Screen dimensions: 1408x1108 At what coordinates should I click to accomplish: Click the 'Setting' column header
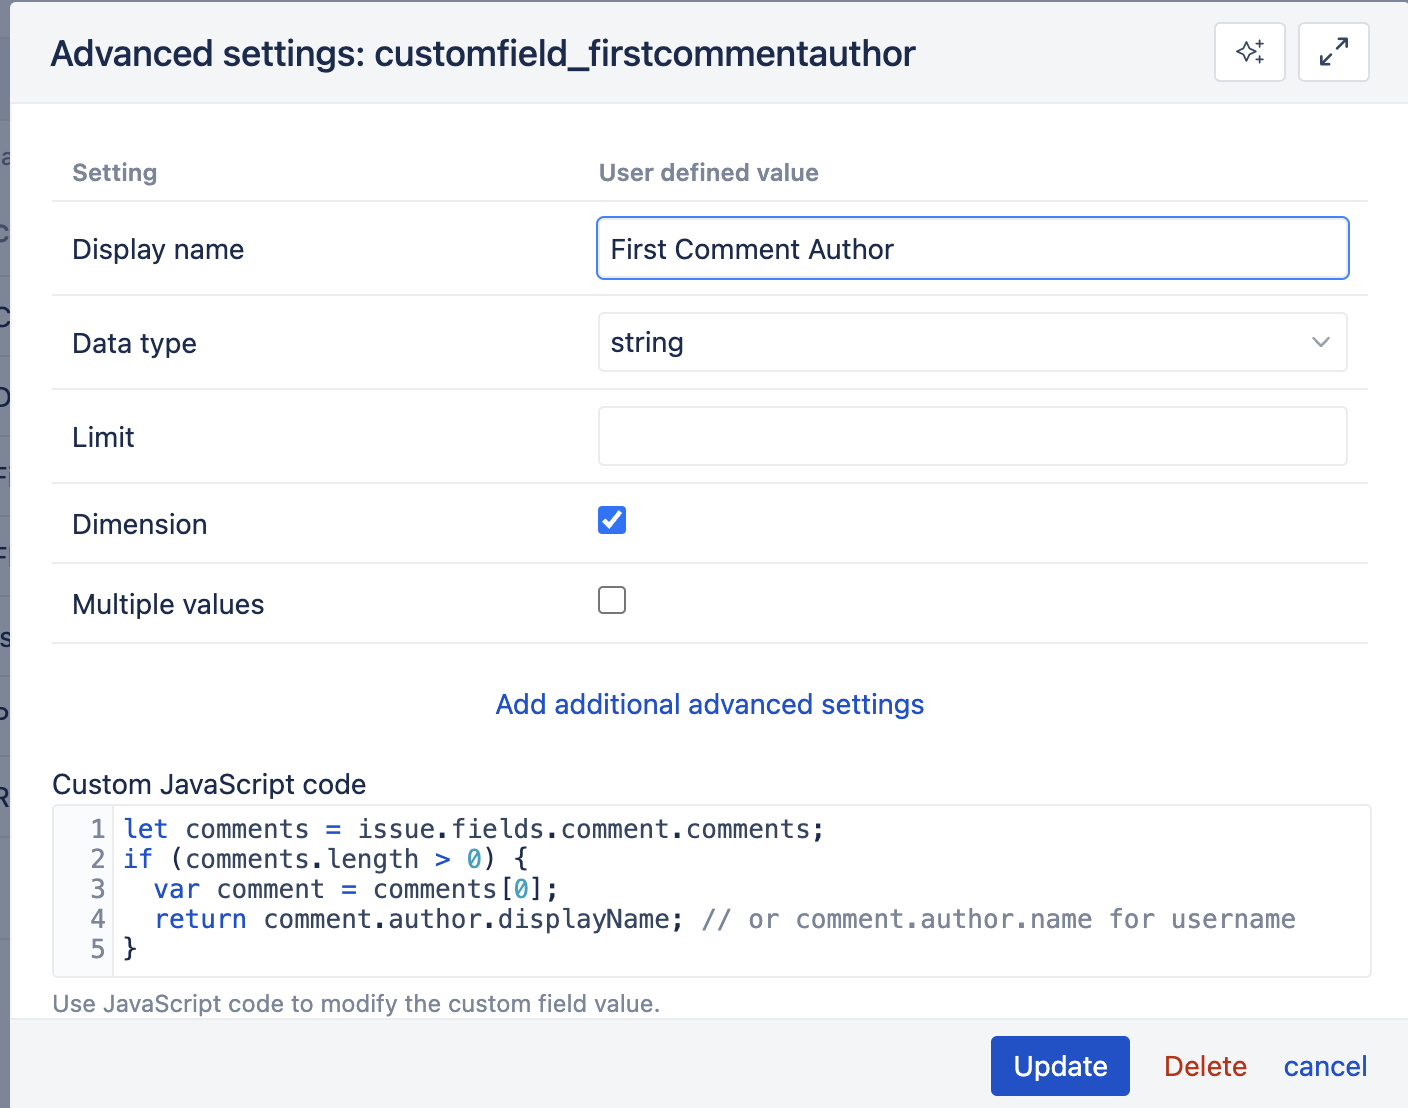(x=114, y=172)
